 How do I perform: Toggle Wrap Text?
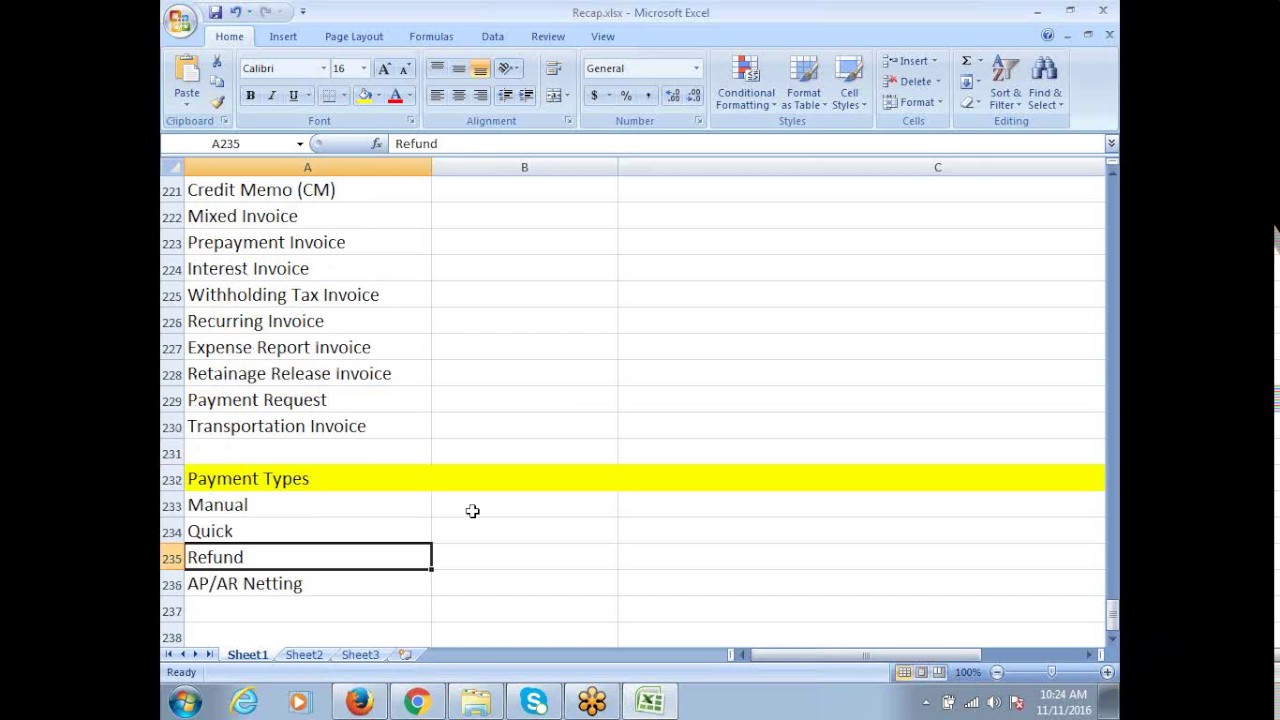pos(553,69)
